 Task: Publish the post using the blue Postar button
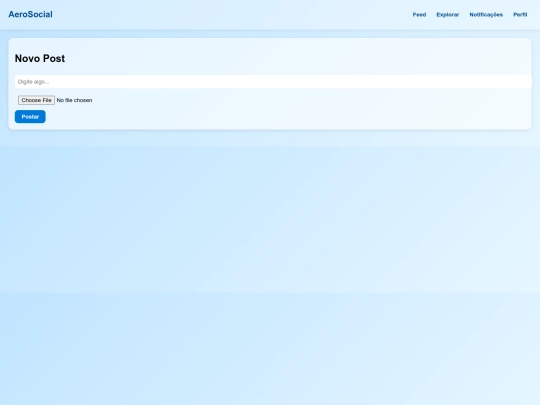pos(30,117)
